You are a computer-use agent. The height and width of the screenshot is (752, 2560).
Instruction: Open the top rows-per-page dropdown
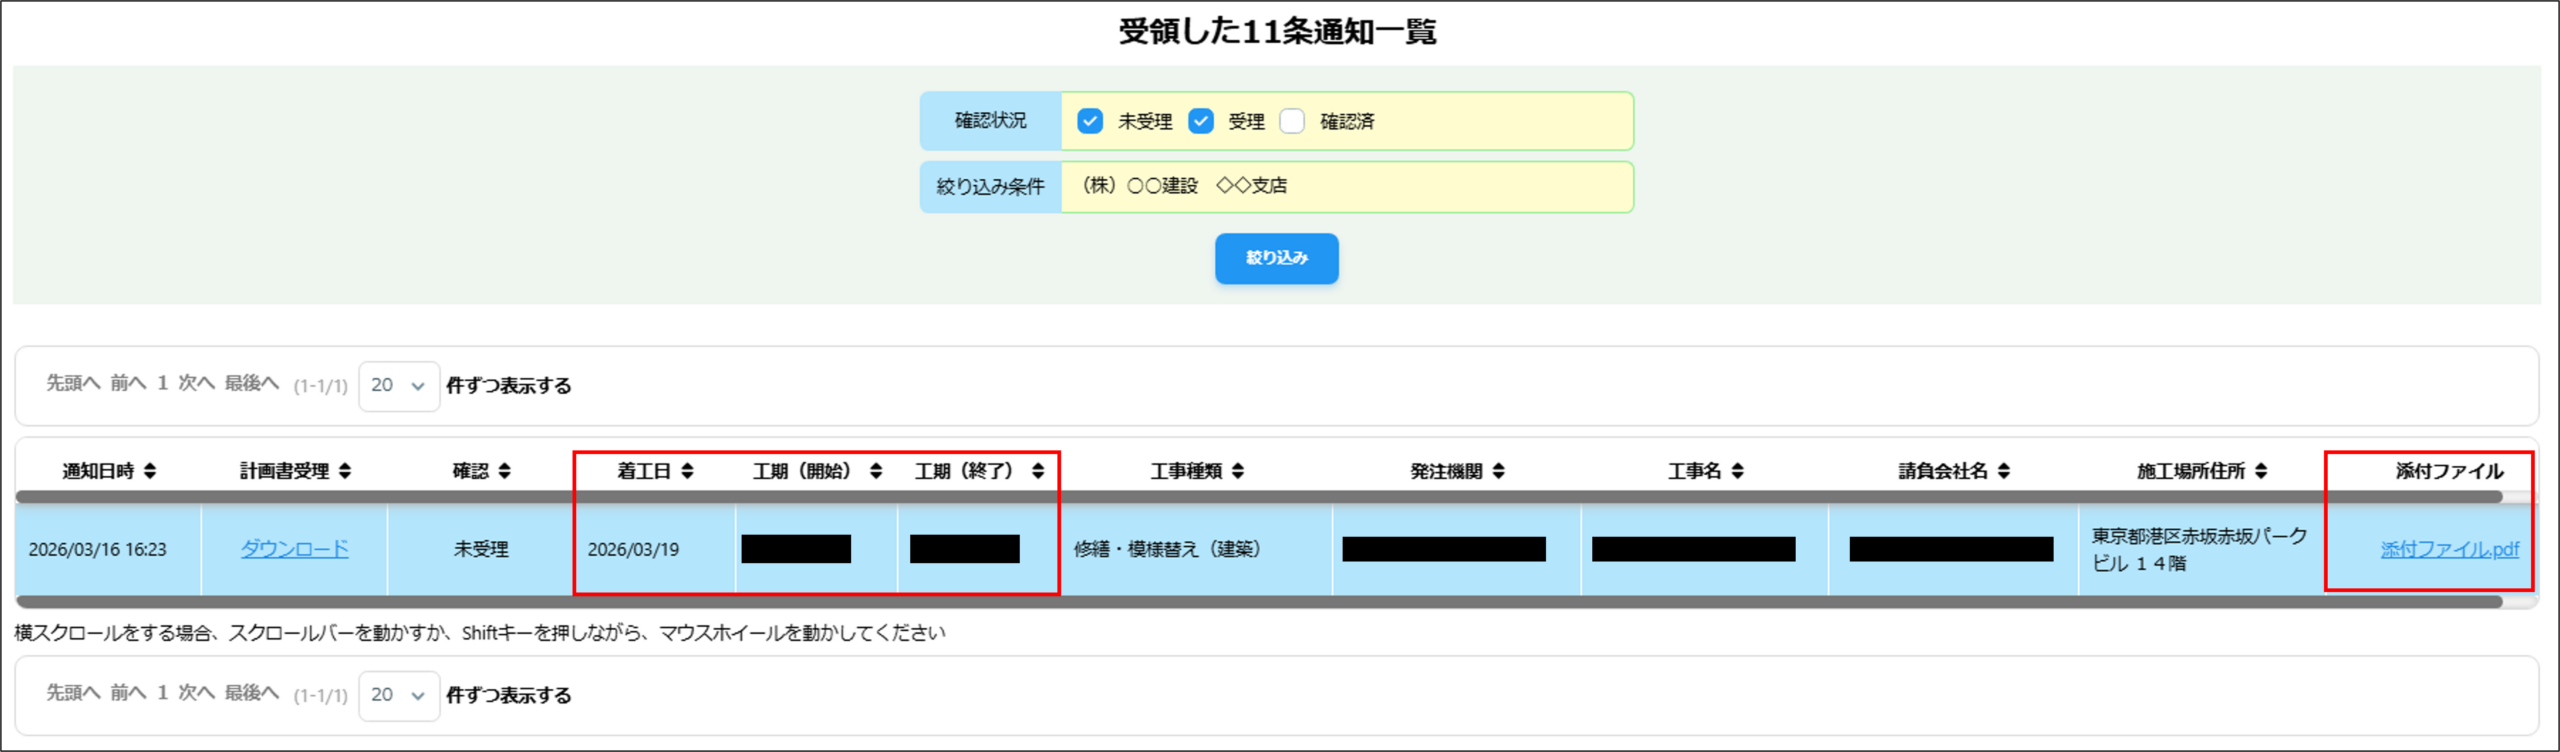point(398,386)
